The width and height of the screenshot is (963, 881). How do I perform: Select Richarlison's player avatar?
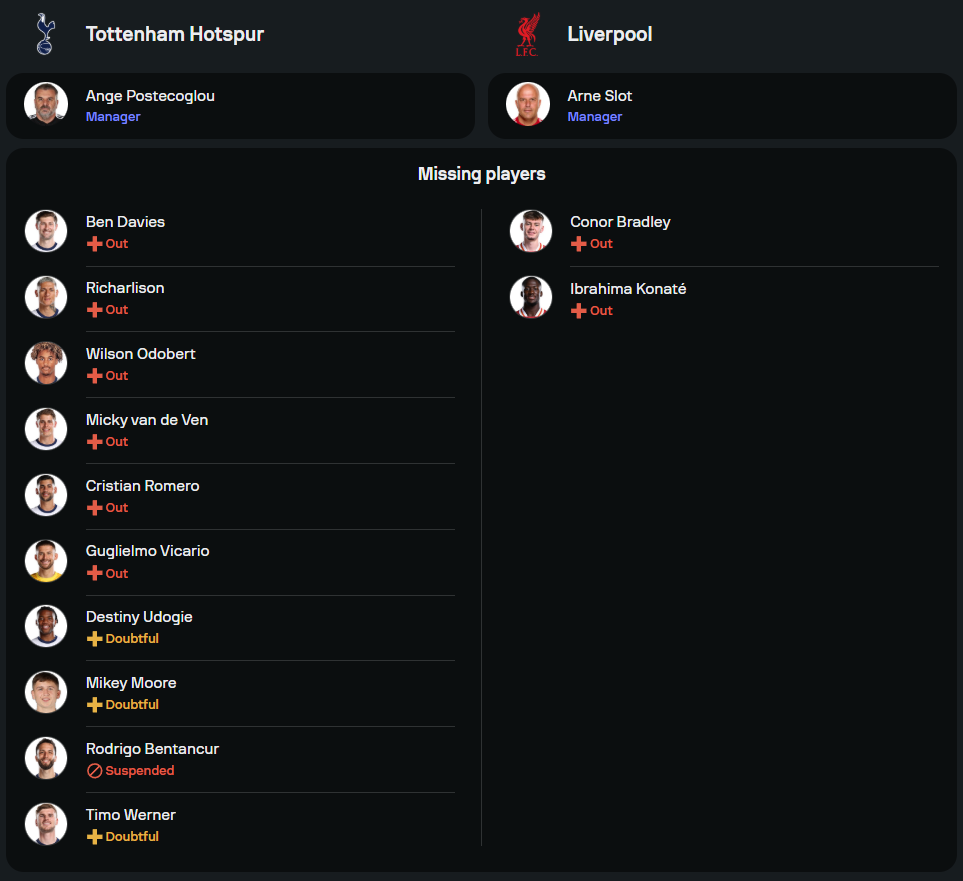(46, 297)
